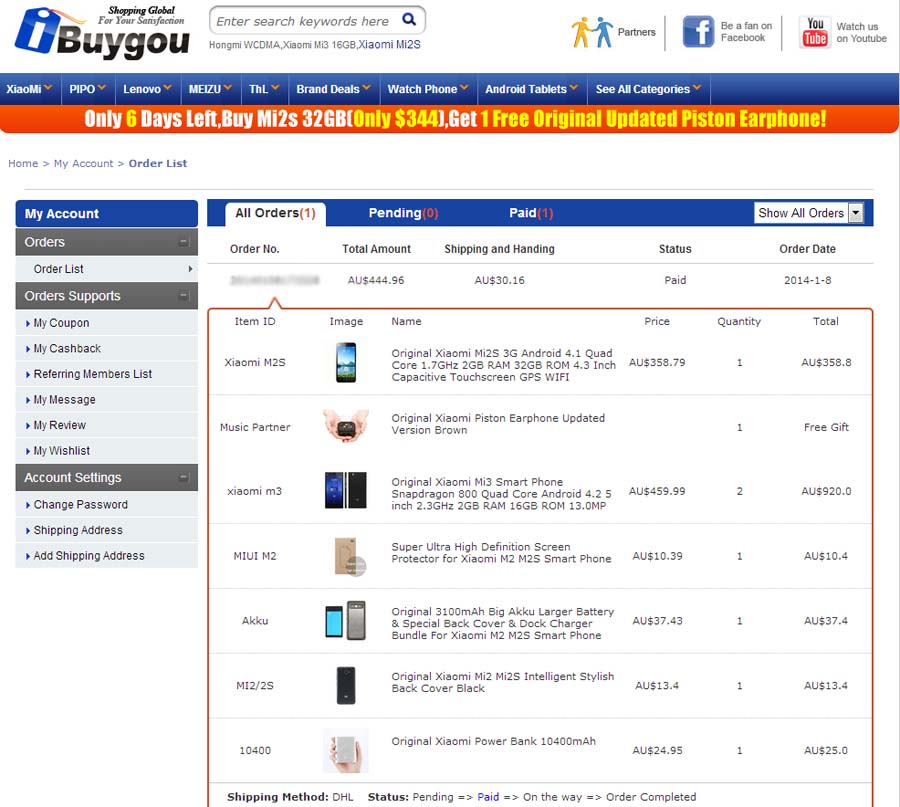Image resolution: width=900 pixels, height=807 pixels.
Task: Open the Facebook fan page icon
Action: [x=698, y=32]
